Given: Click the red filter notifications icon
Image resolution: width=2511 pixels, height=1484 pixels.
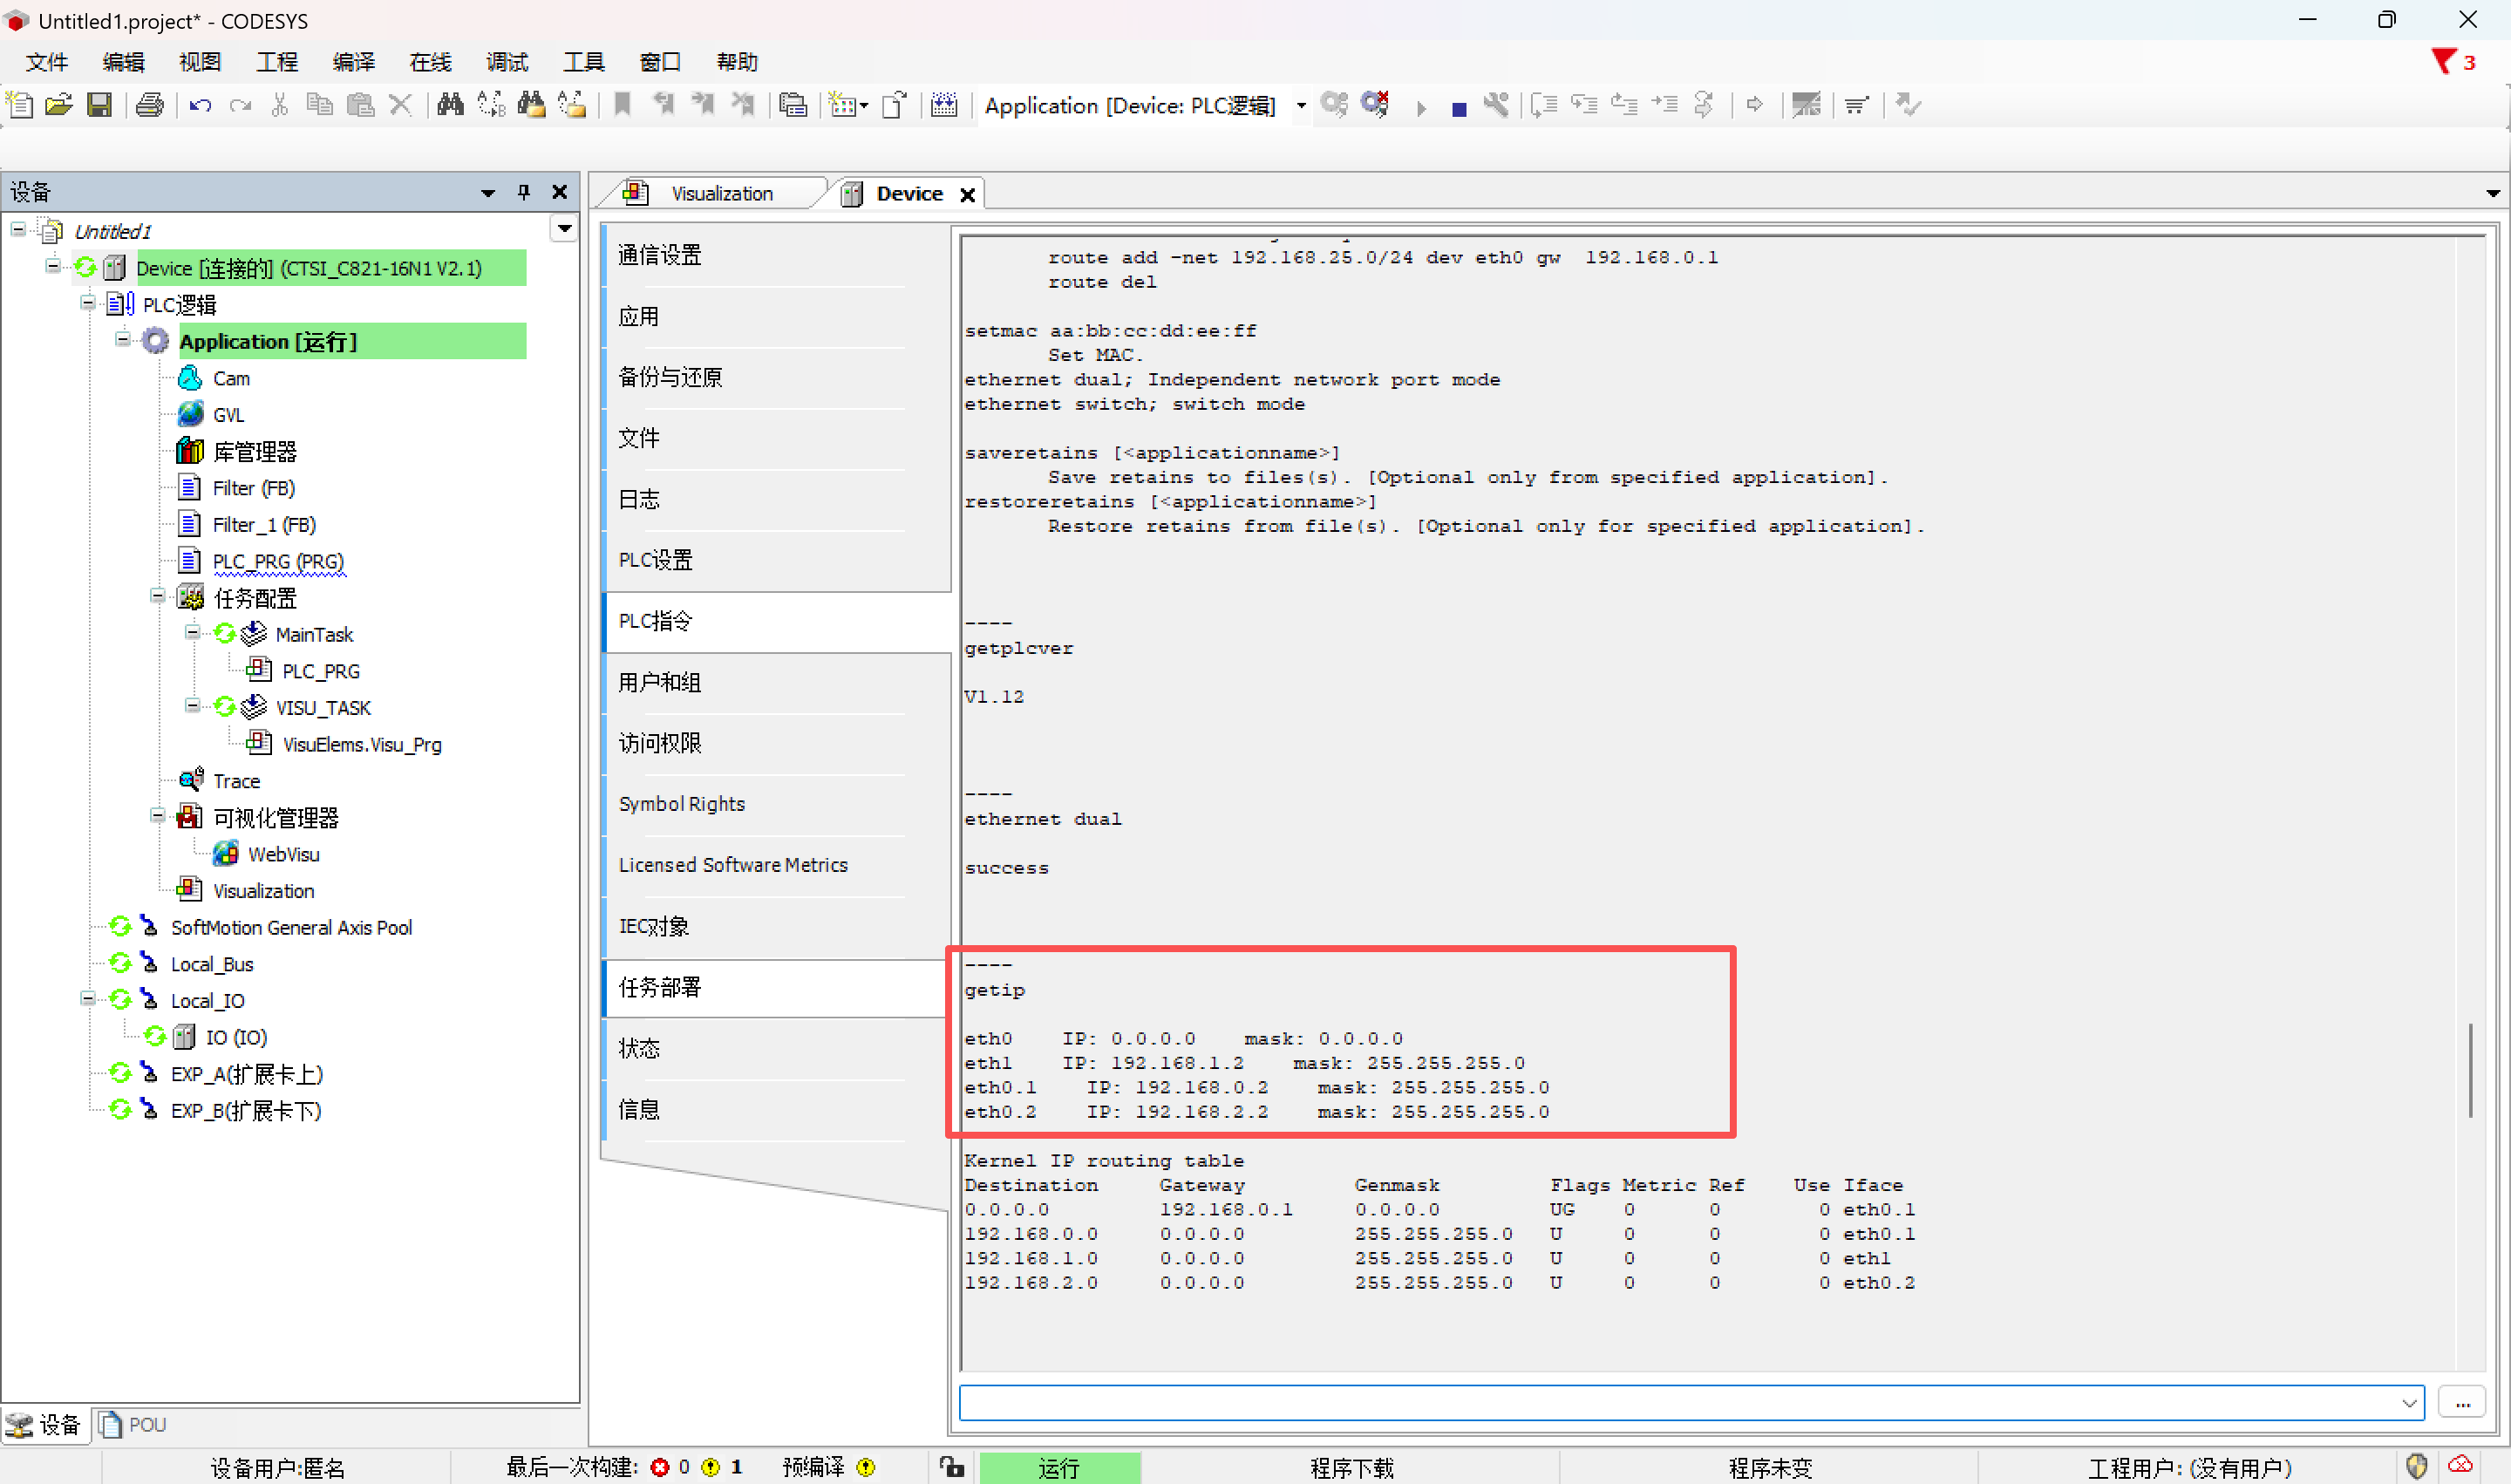Looking at the screenshot, I should coord(2443,62).
